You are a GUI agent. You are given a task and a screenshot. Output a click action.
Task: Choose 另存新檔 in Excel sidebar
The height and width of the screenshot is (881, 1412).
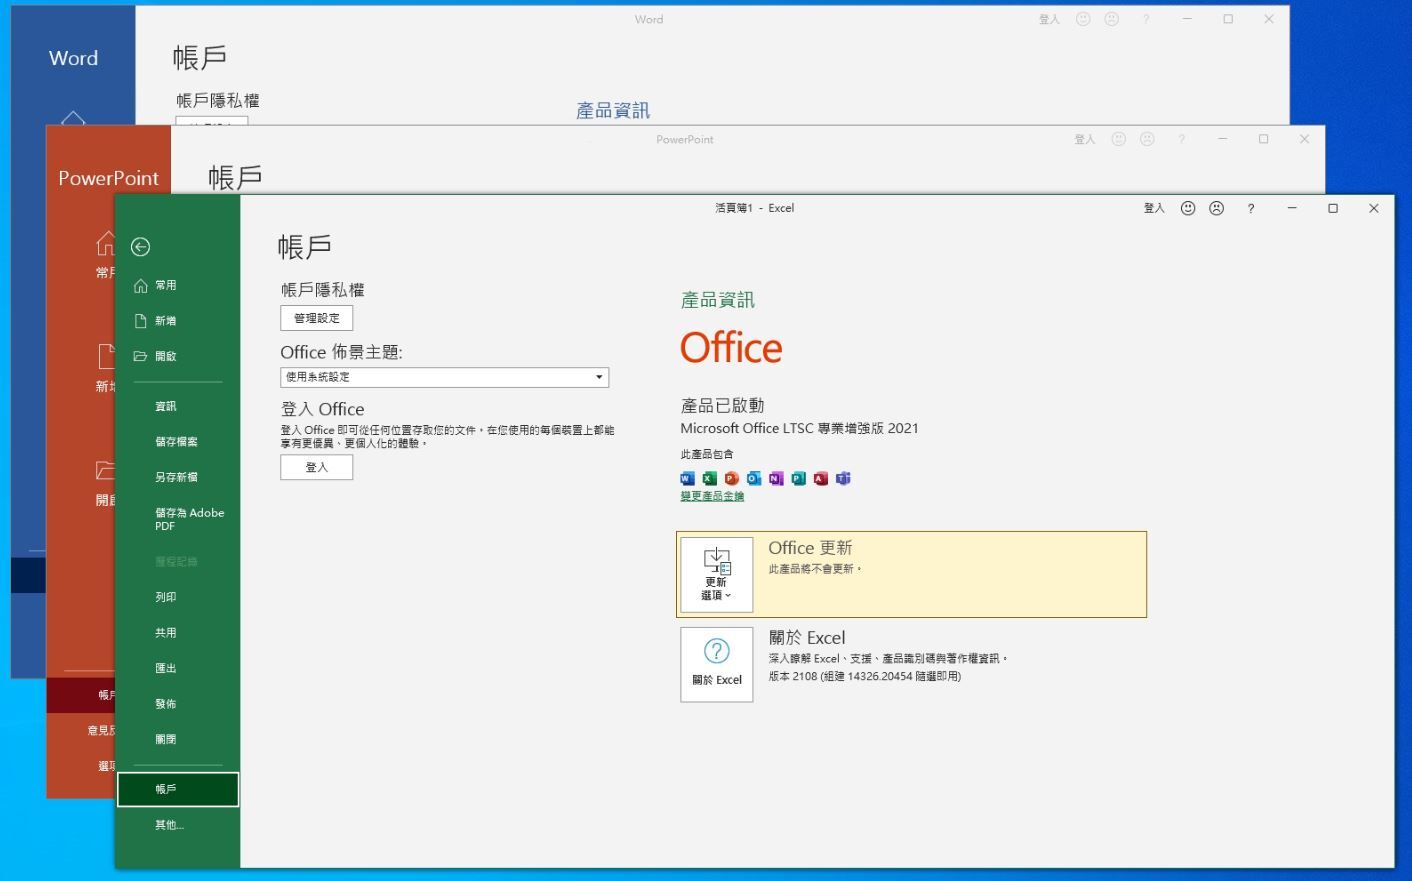[178, 477]
